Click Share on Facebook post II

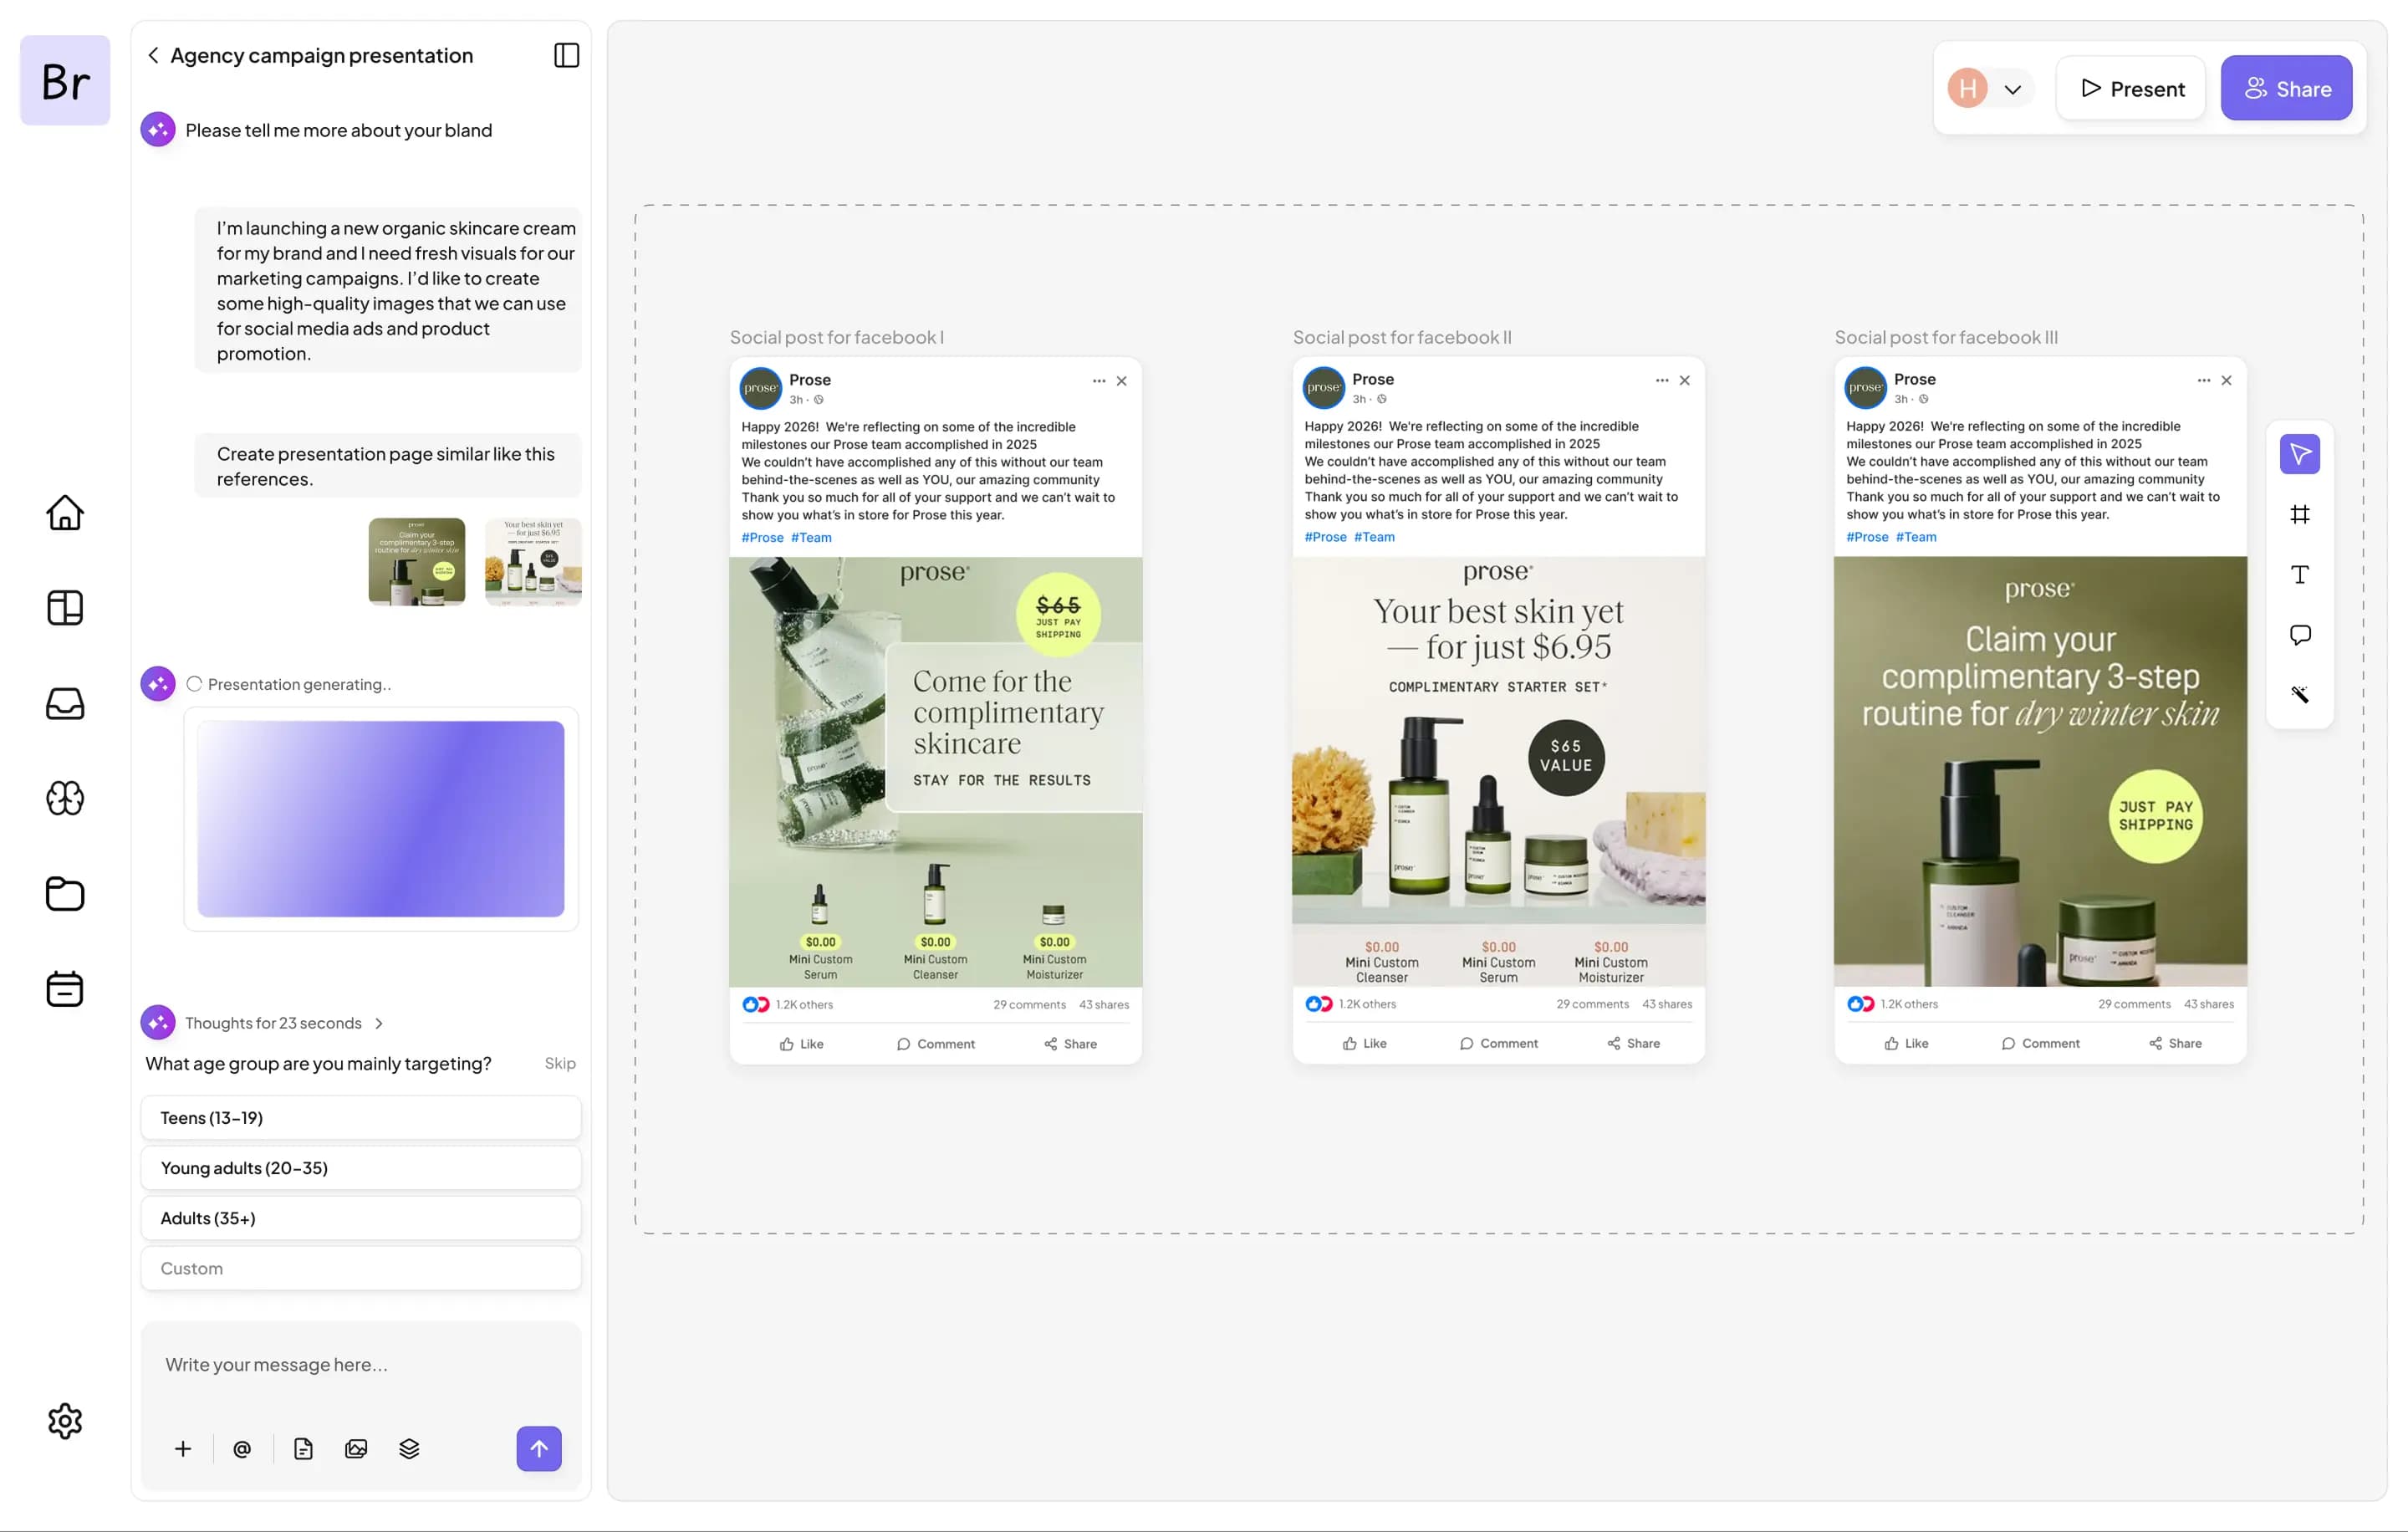(1634, 1042)
